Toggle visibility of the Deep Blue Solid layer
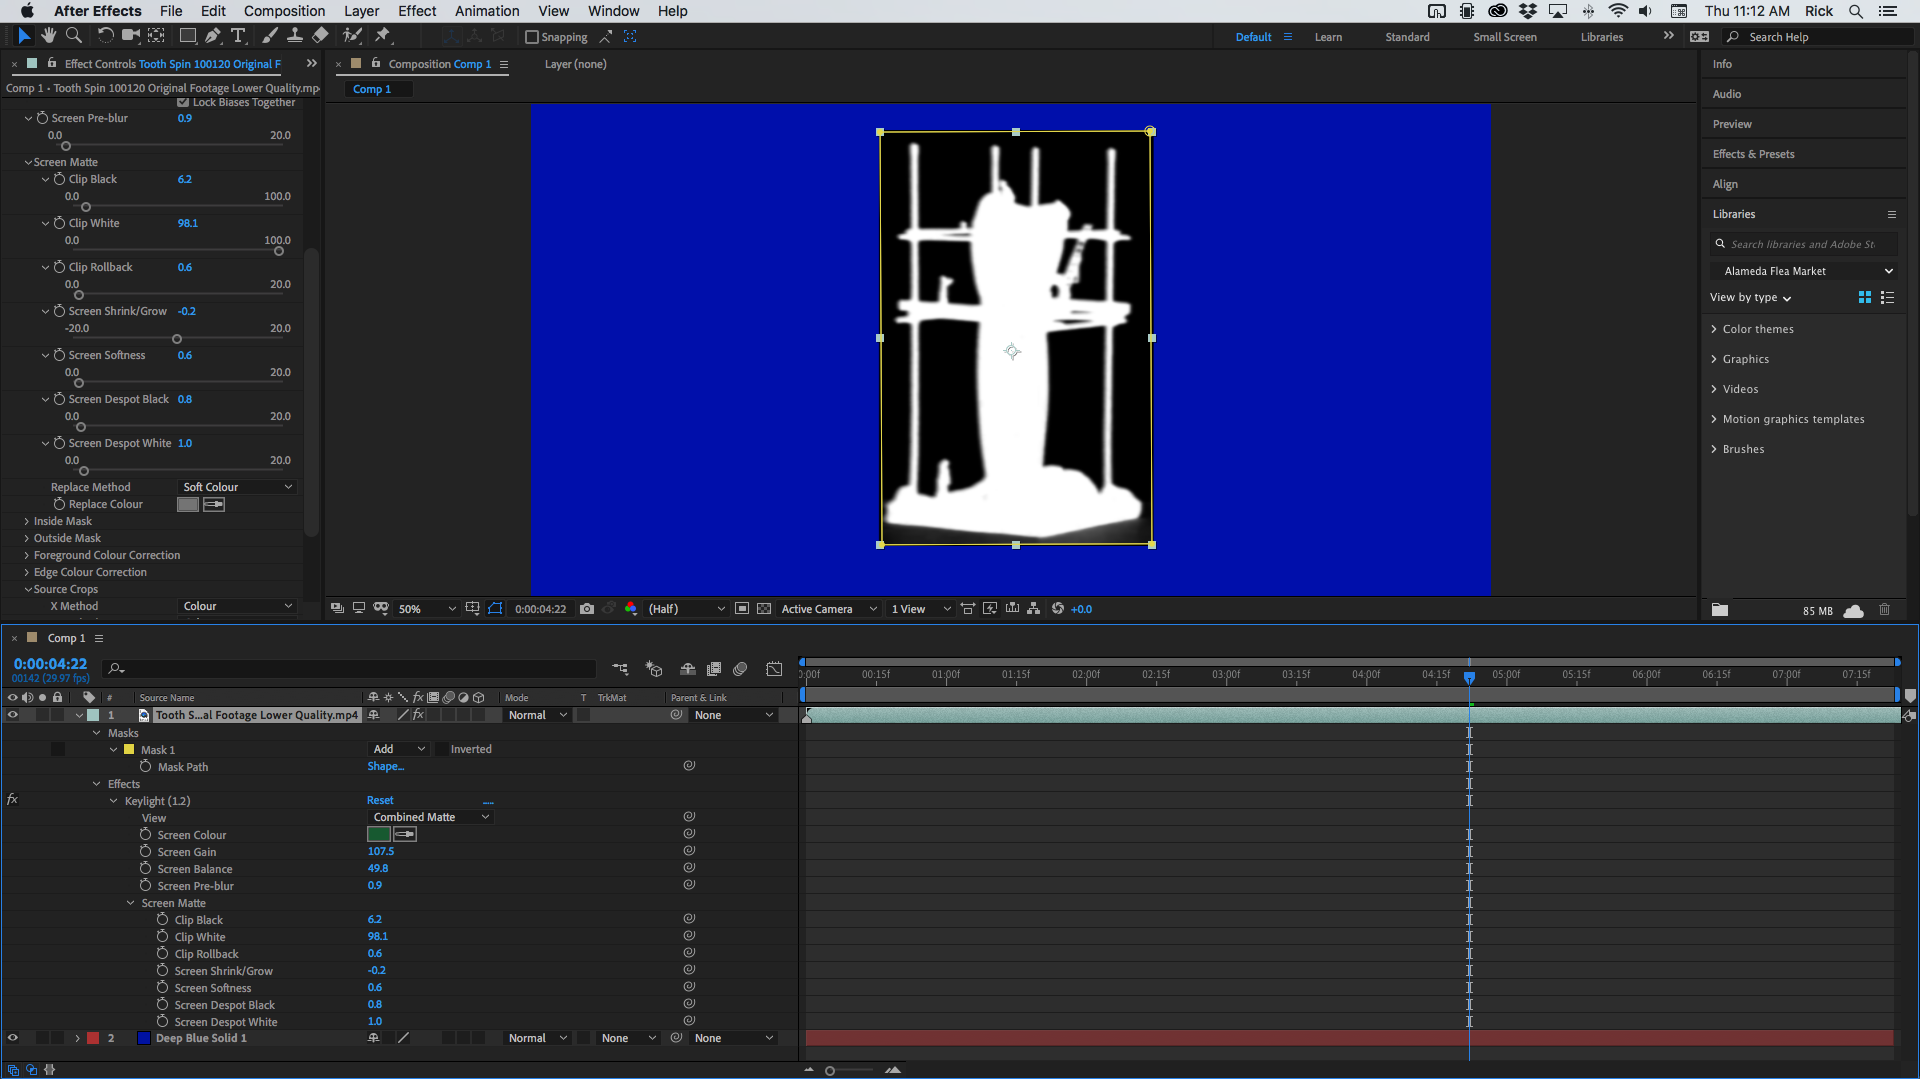This screenshot has width=1920, height=1079. [x=13, y=1038]
